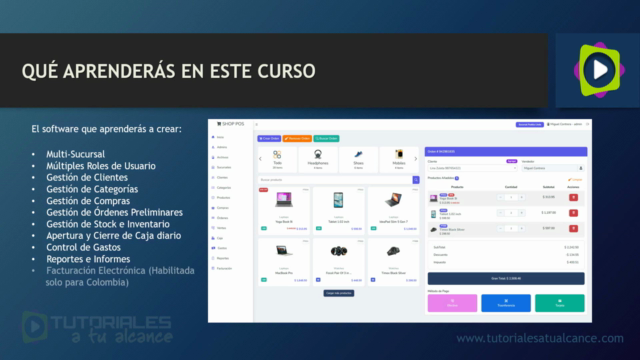The height and width of the screenshot is (360, 640).
Task: Select the IdeaPad Slim 5 Gen 7 card
Action: click(x=393, y=211)
